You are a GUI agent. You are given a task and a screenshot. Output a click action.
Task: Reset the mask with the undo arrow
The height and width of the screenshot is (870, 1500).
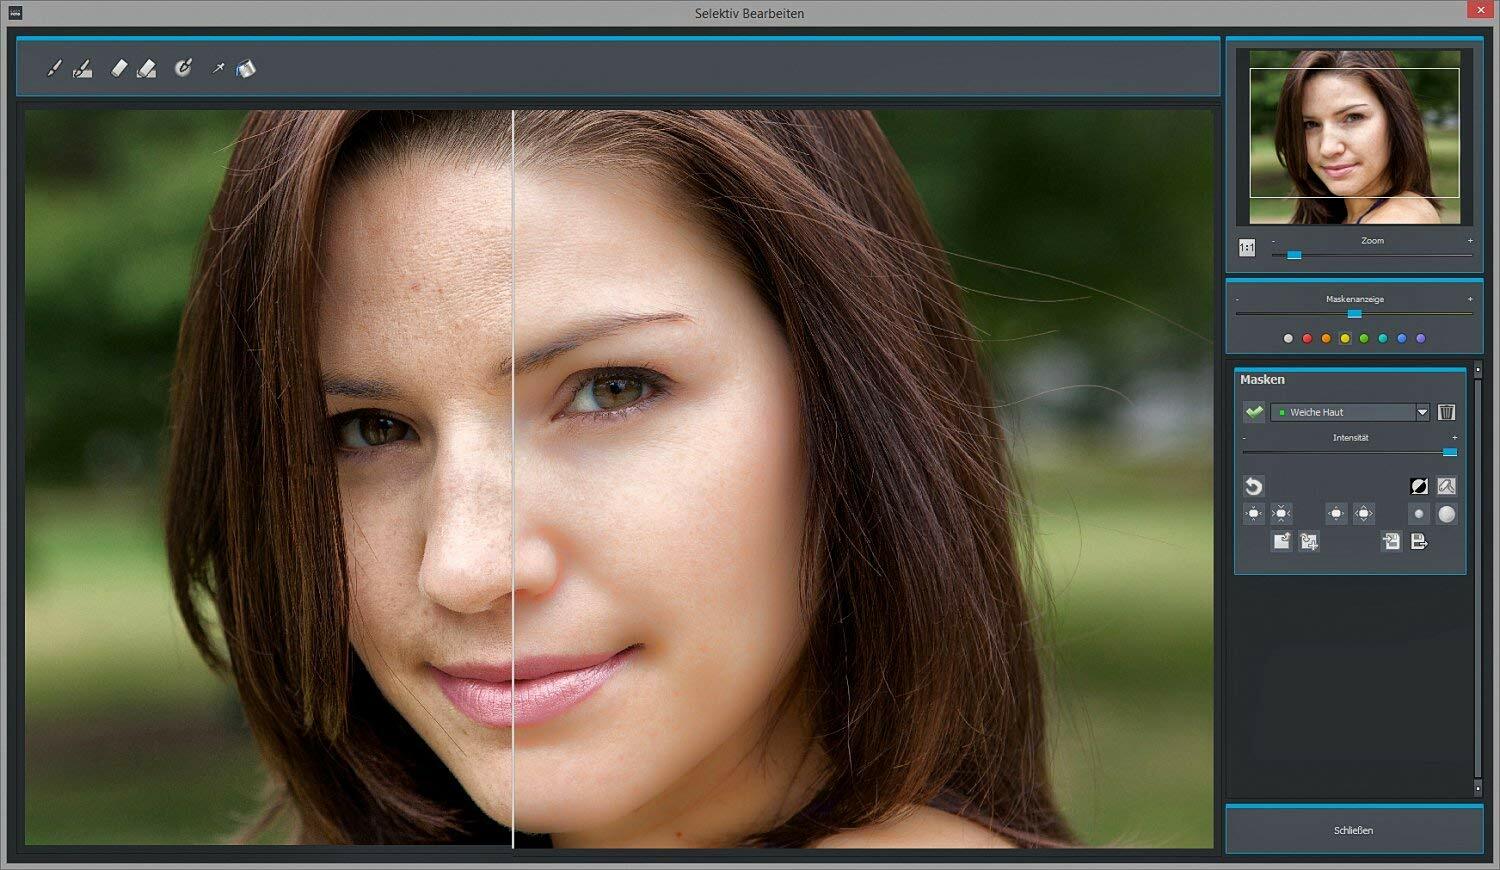click(1253, 486)
